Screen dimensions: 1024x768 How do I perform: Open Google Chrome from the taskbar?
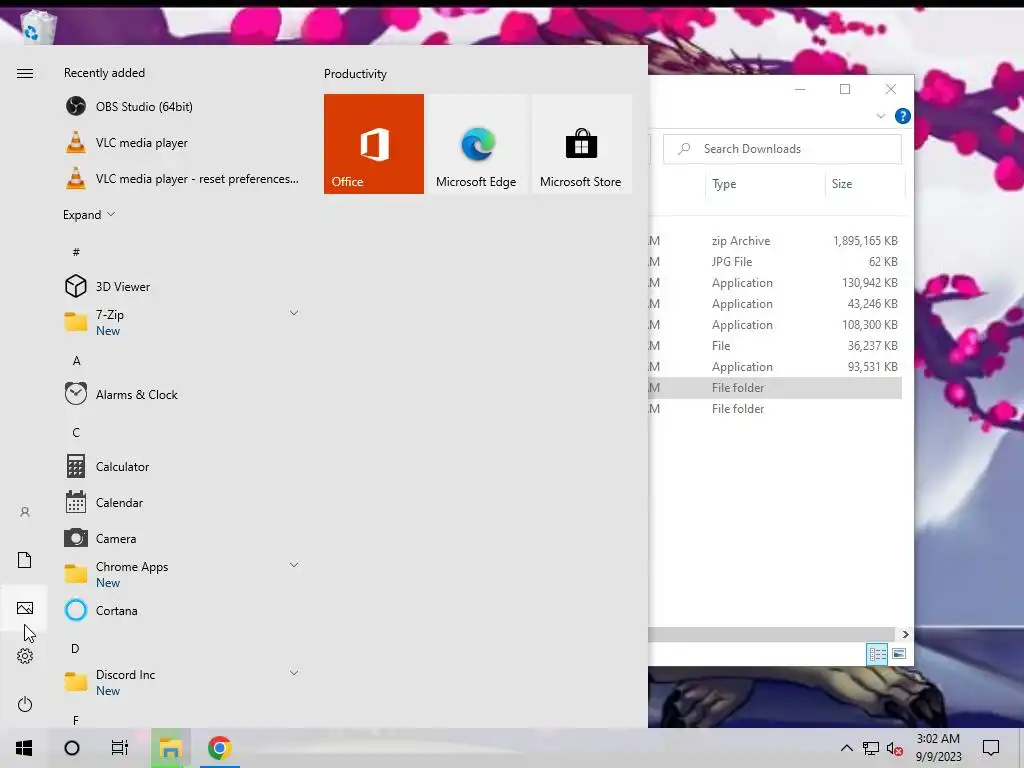tap(219, 748)
